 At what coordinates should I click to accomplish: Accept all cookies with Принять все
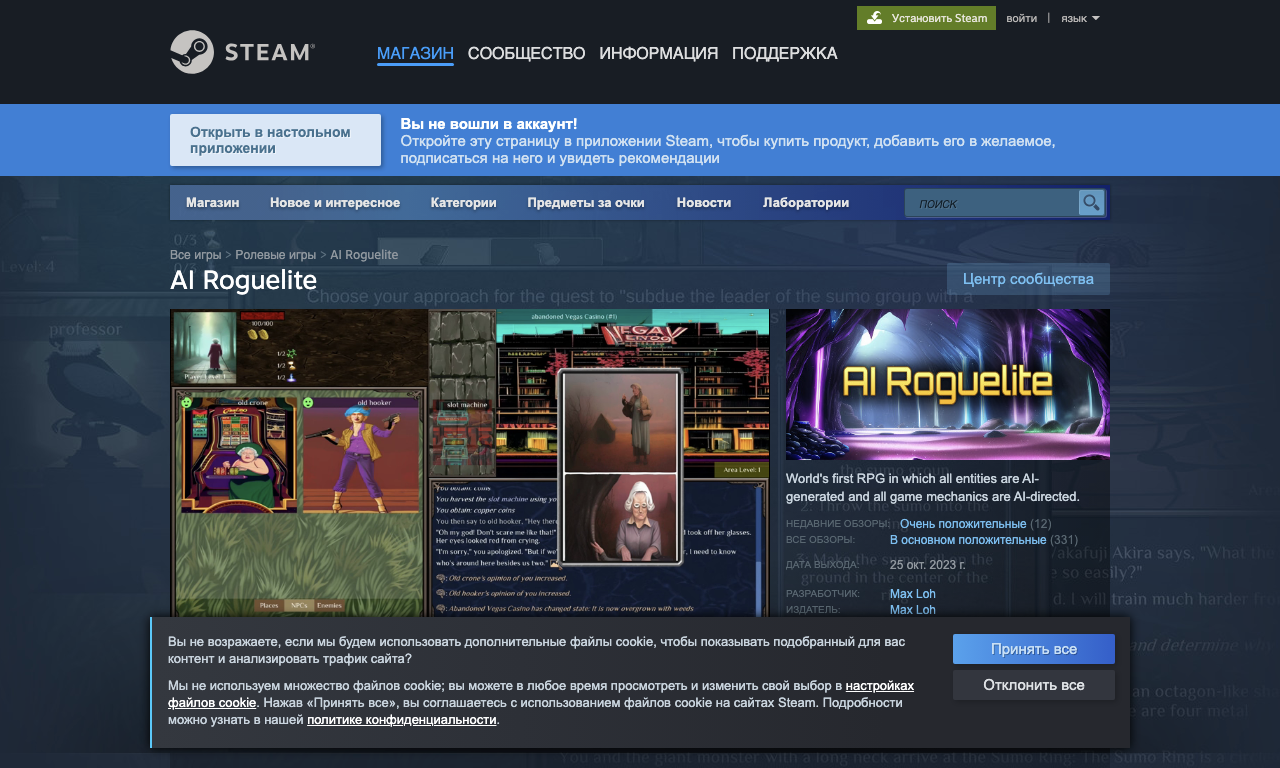1034,649
